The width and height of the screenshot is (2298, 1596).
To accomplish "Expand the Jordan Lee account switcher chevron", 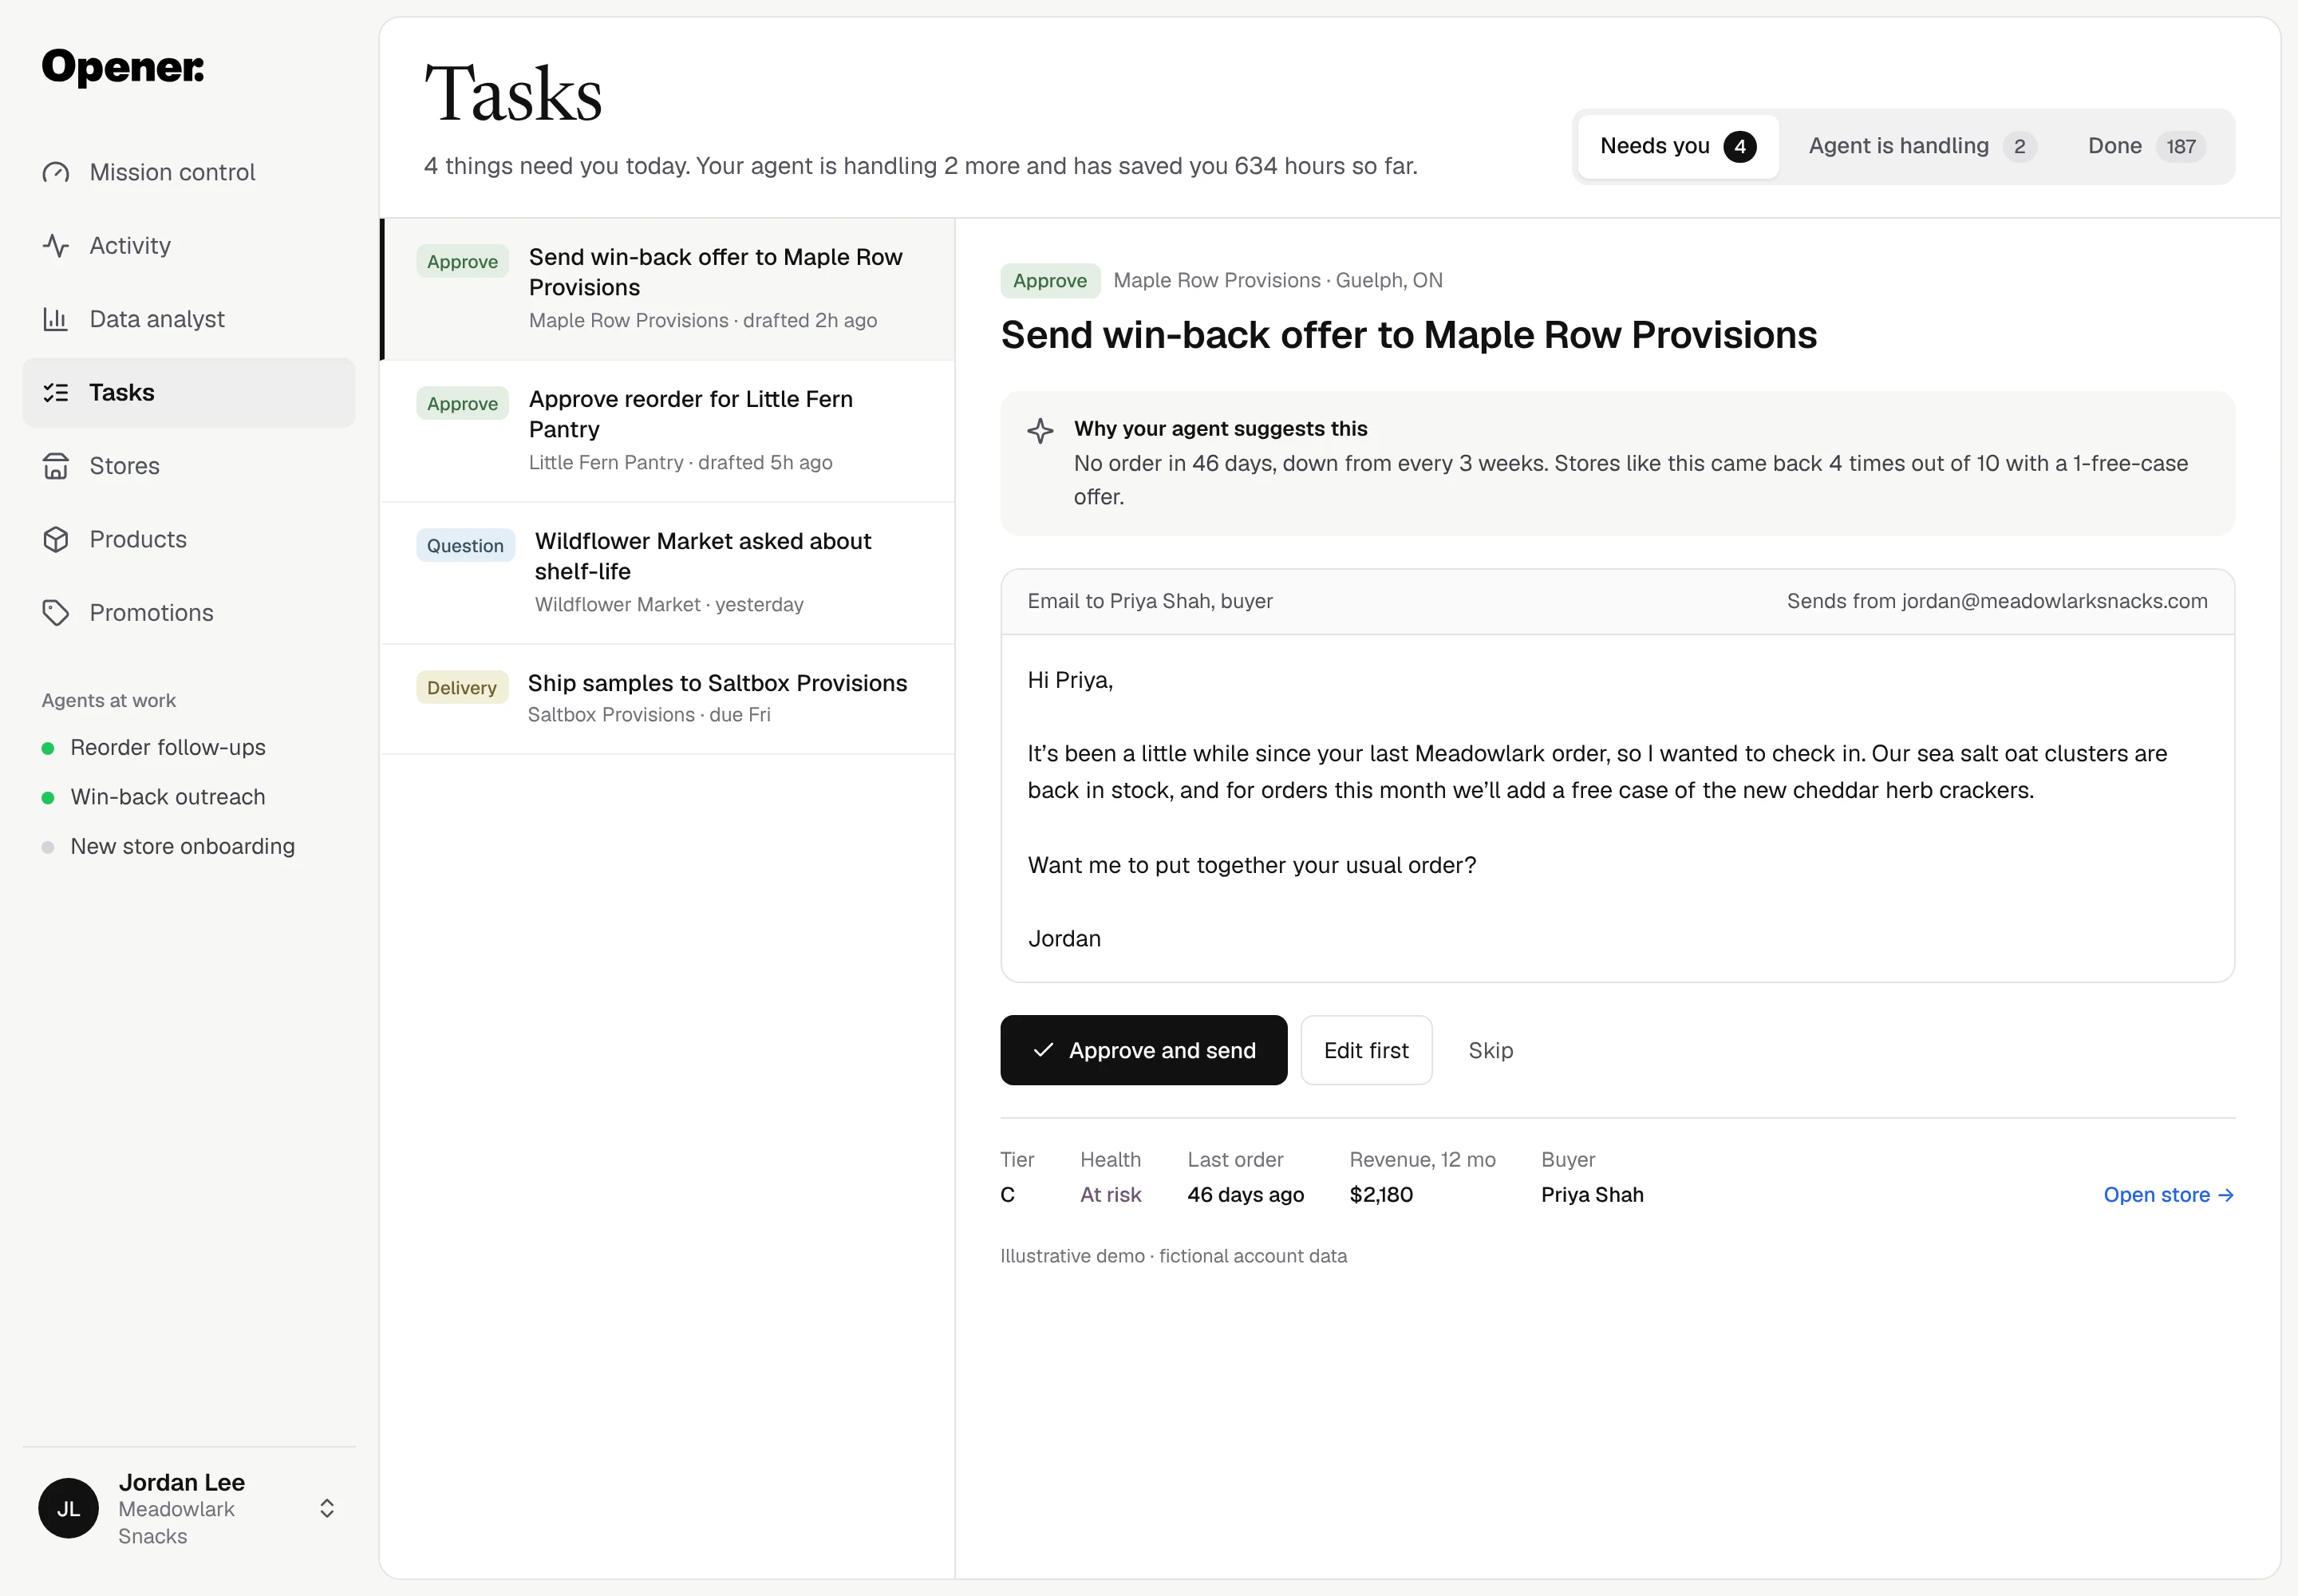I will 327,1508.
